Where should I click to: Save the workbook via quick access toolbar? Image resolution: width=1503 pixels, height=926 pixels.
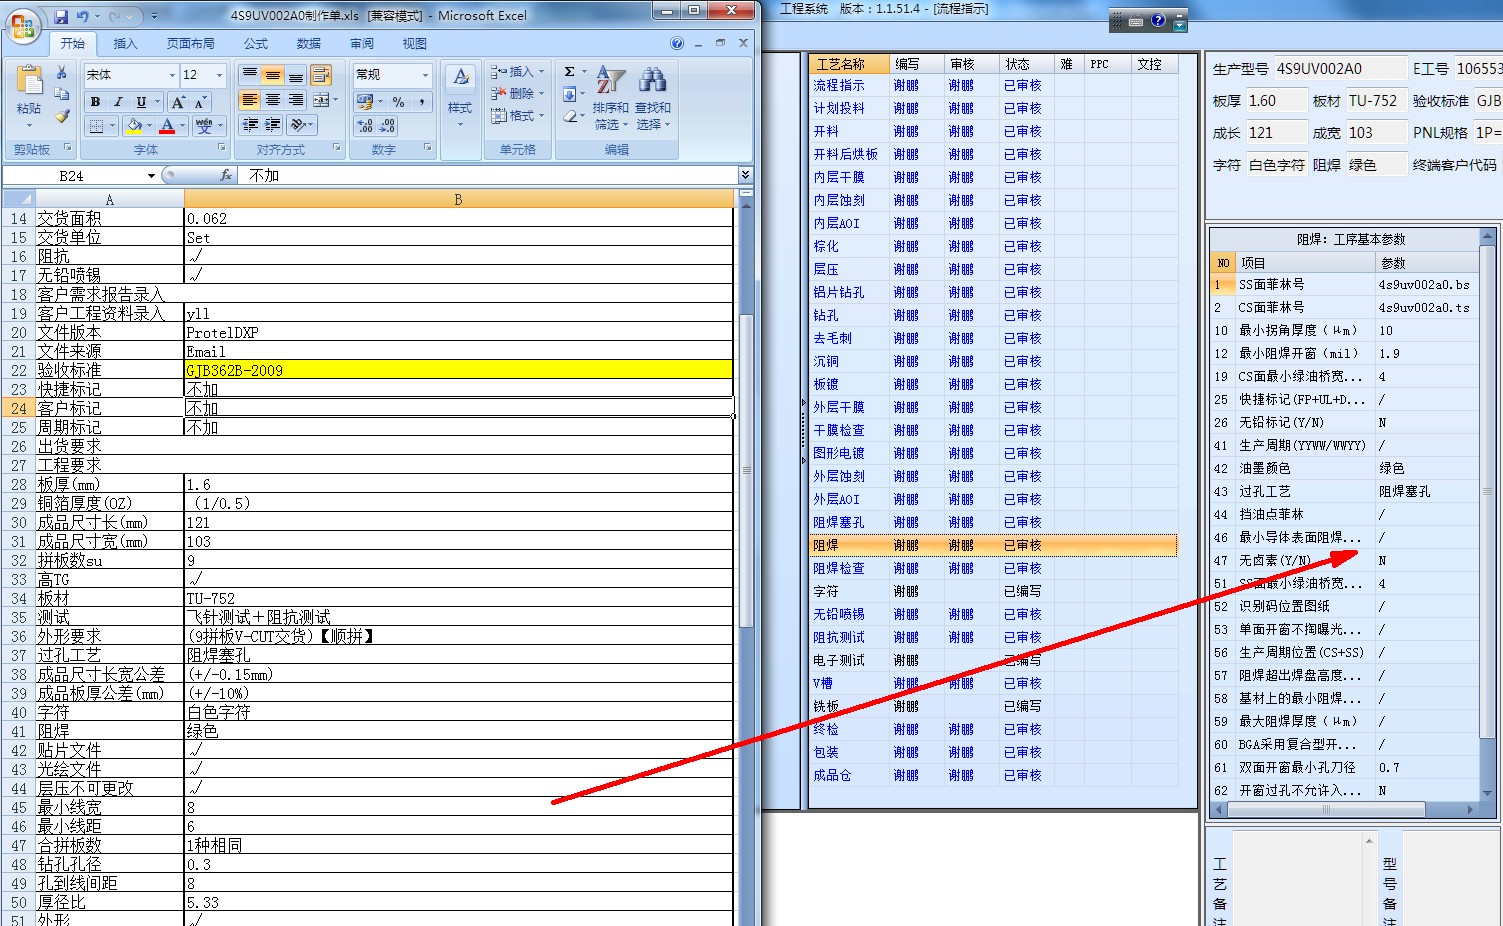click(61, 16)
